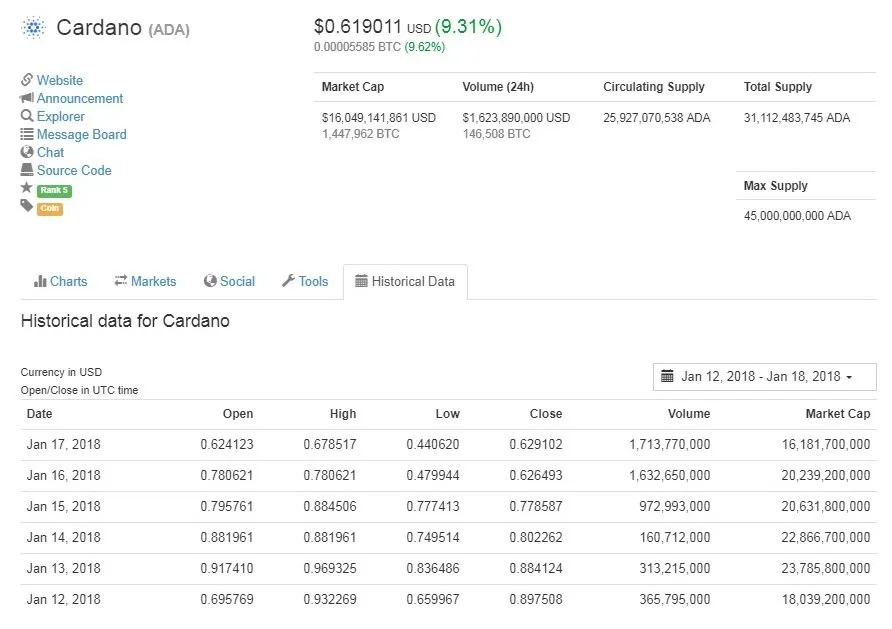Click the caret arrow in date range picker
Viewport: 892px width, 629px height.
[x=849, y=377]
